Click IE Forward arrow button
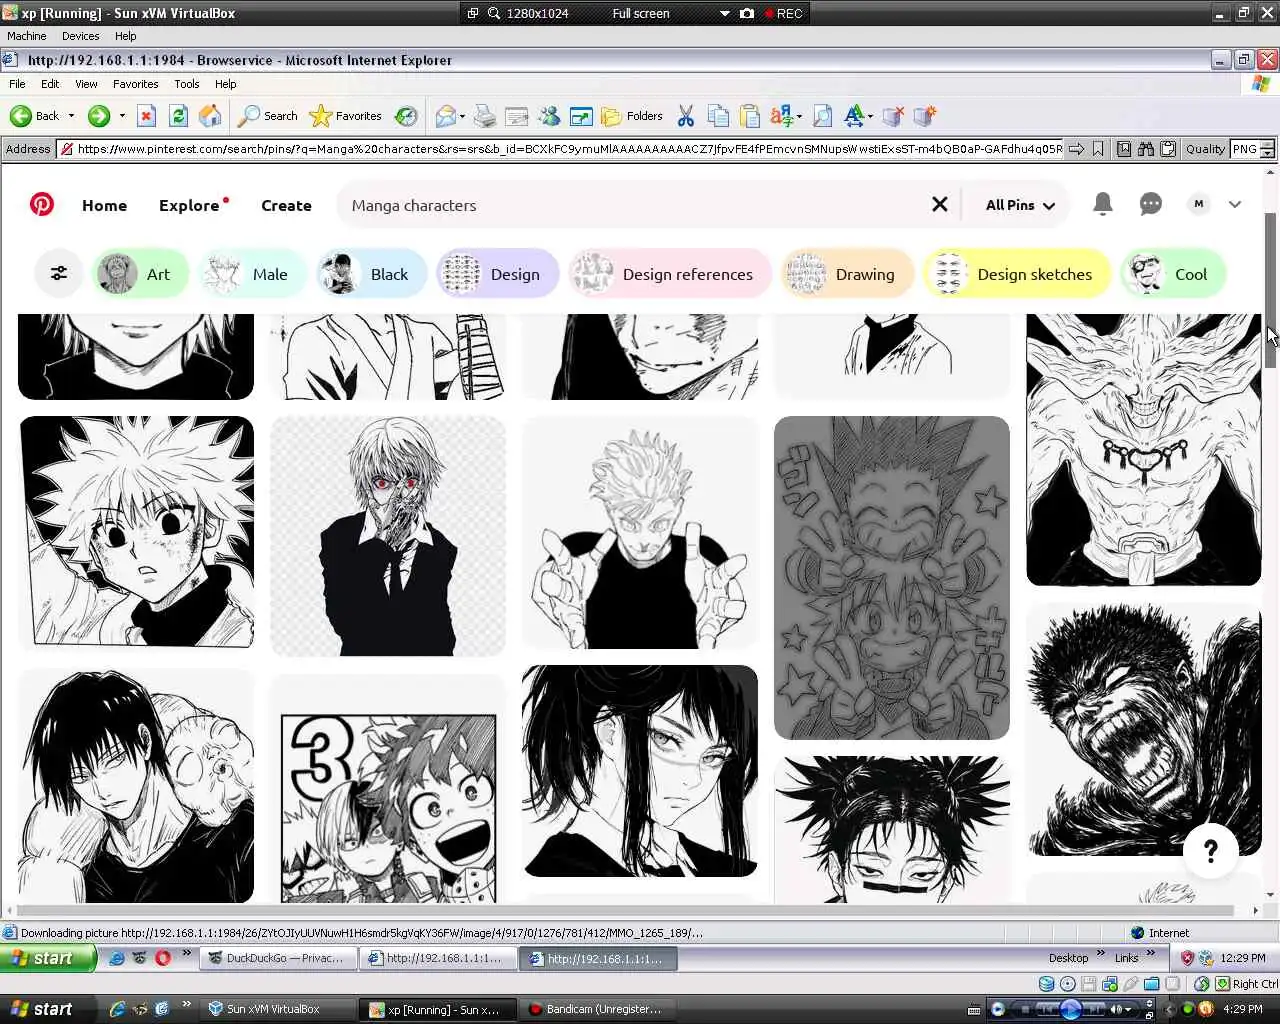Image resolution: width=1280 pixels, height=1024 pixels. pyautogui.click(x=98, y=116)
